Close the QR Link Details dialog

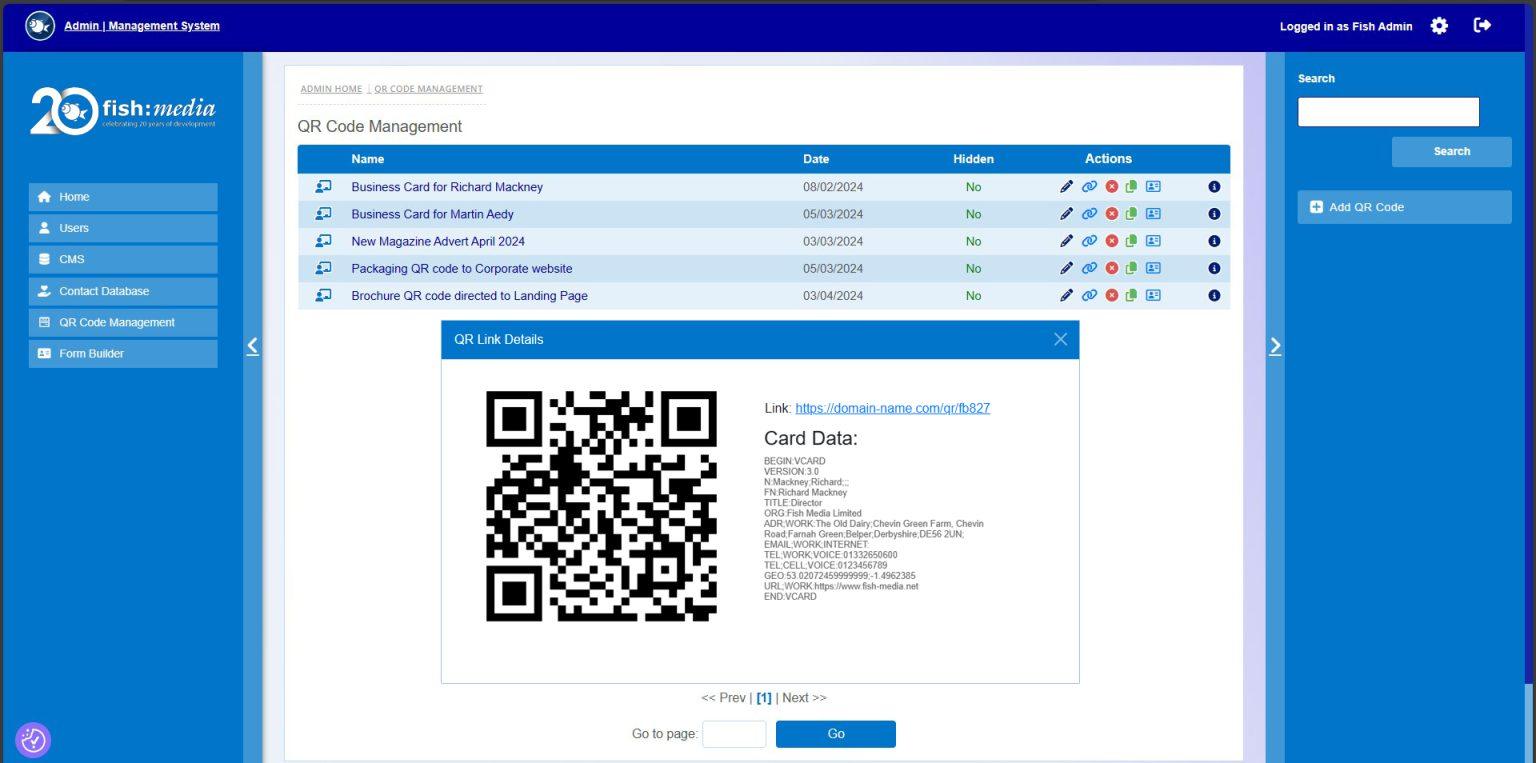pos(1061,339)
